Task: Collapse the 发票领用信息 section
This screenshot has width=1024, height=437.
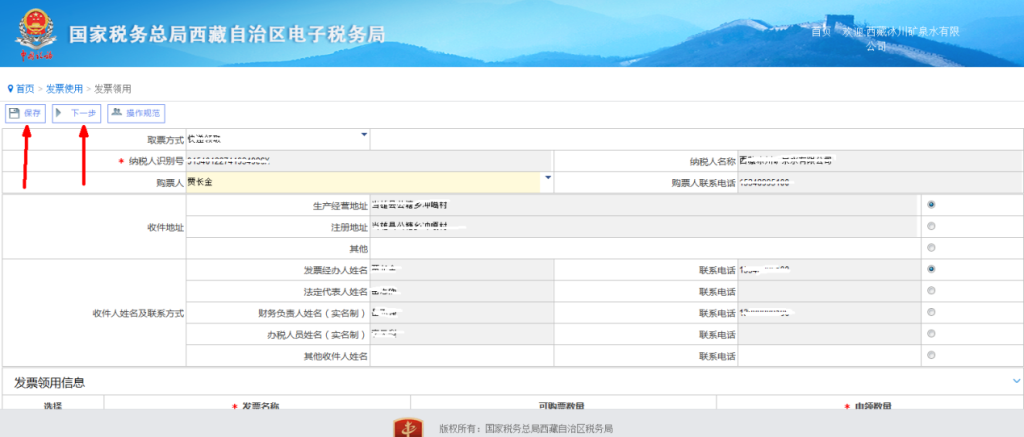Action: point(1016,381)
